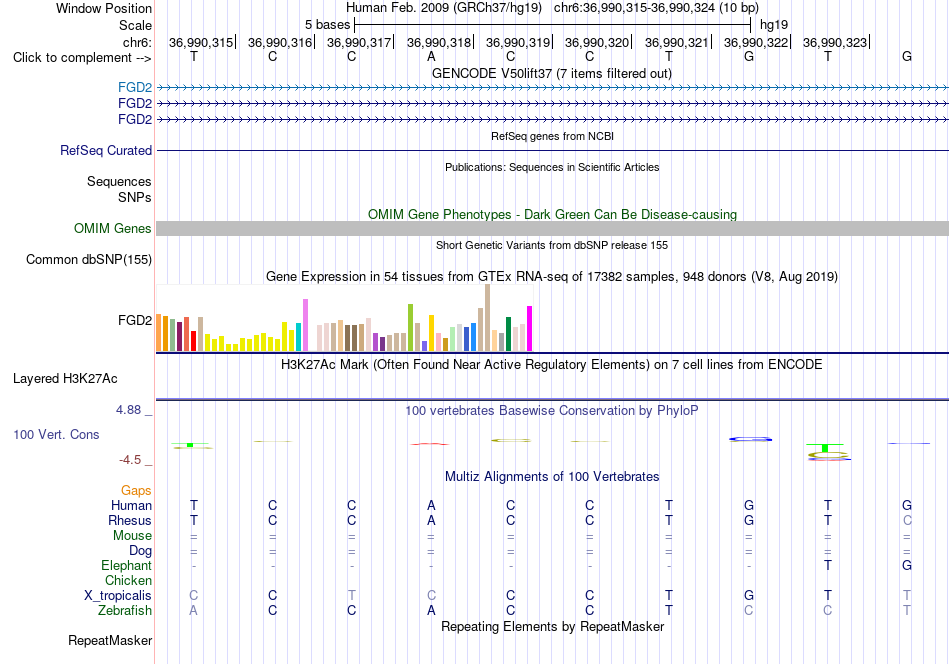Click position label 36,990,323
The image size is (950, 664).
click(835, 42)
